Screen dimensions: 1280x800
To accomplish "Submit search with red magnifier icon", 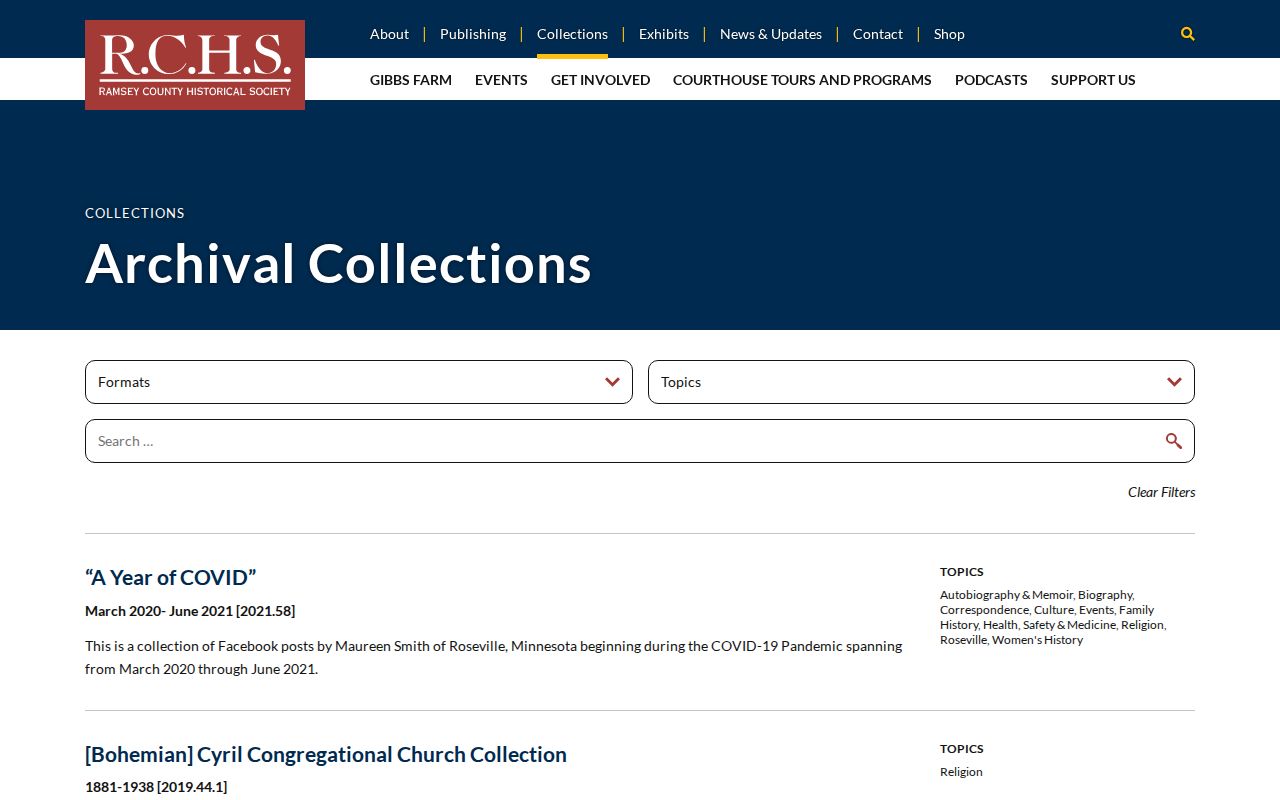I will click(x=1174, y=441).
